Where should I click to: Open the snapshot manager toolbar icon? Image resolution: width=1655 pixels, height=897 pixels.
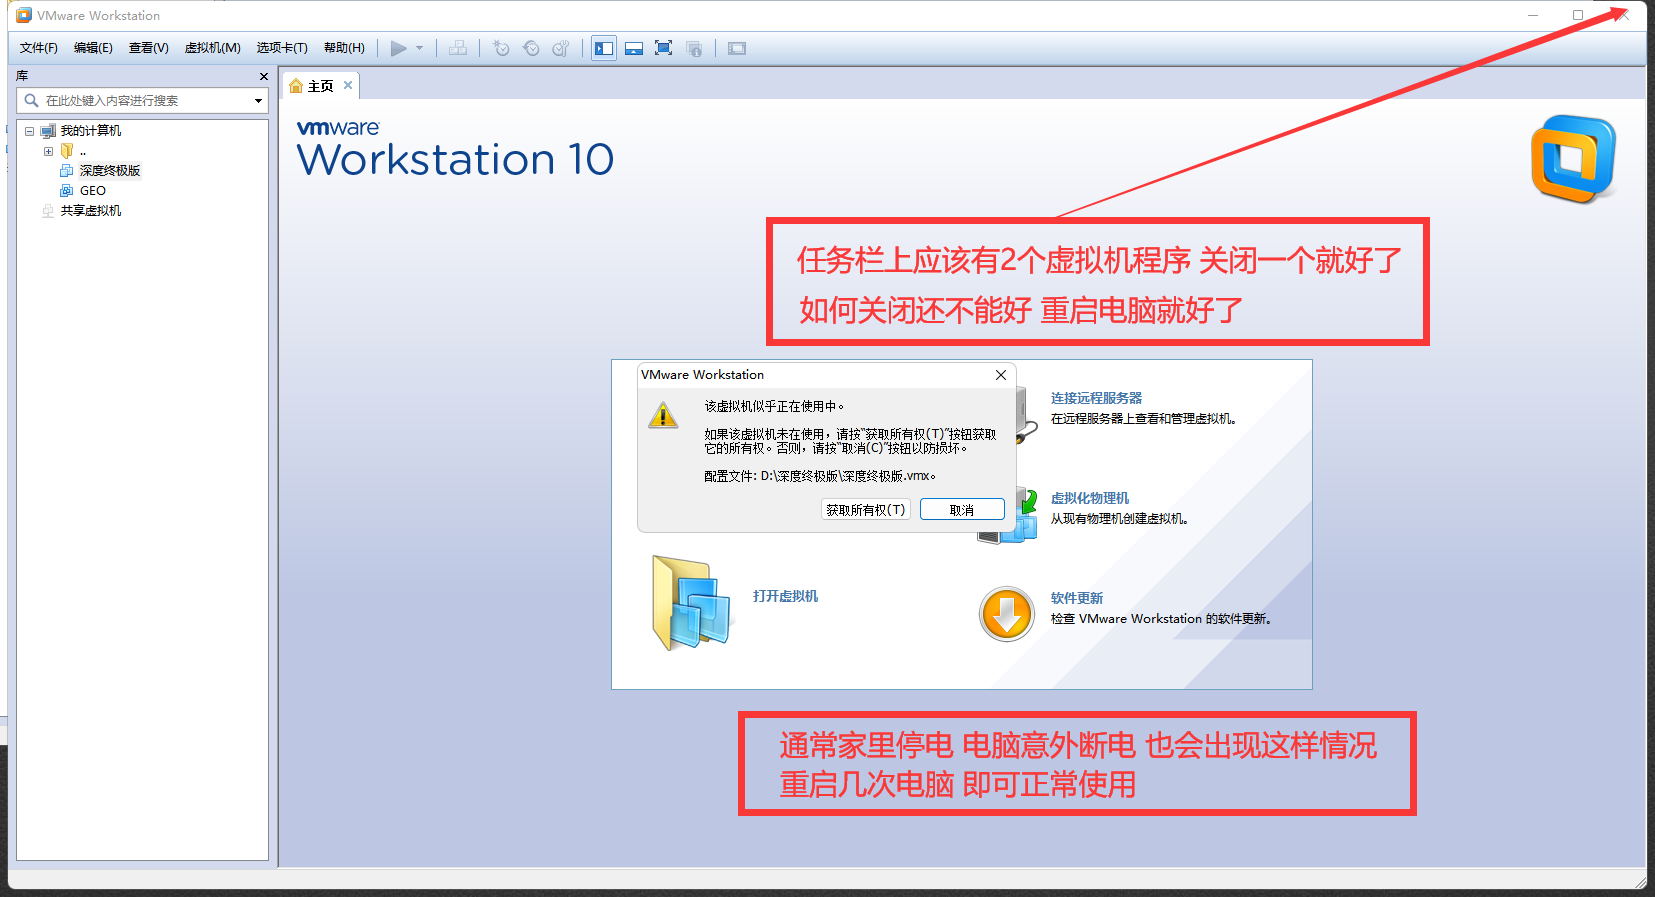[561, 48]
